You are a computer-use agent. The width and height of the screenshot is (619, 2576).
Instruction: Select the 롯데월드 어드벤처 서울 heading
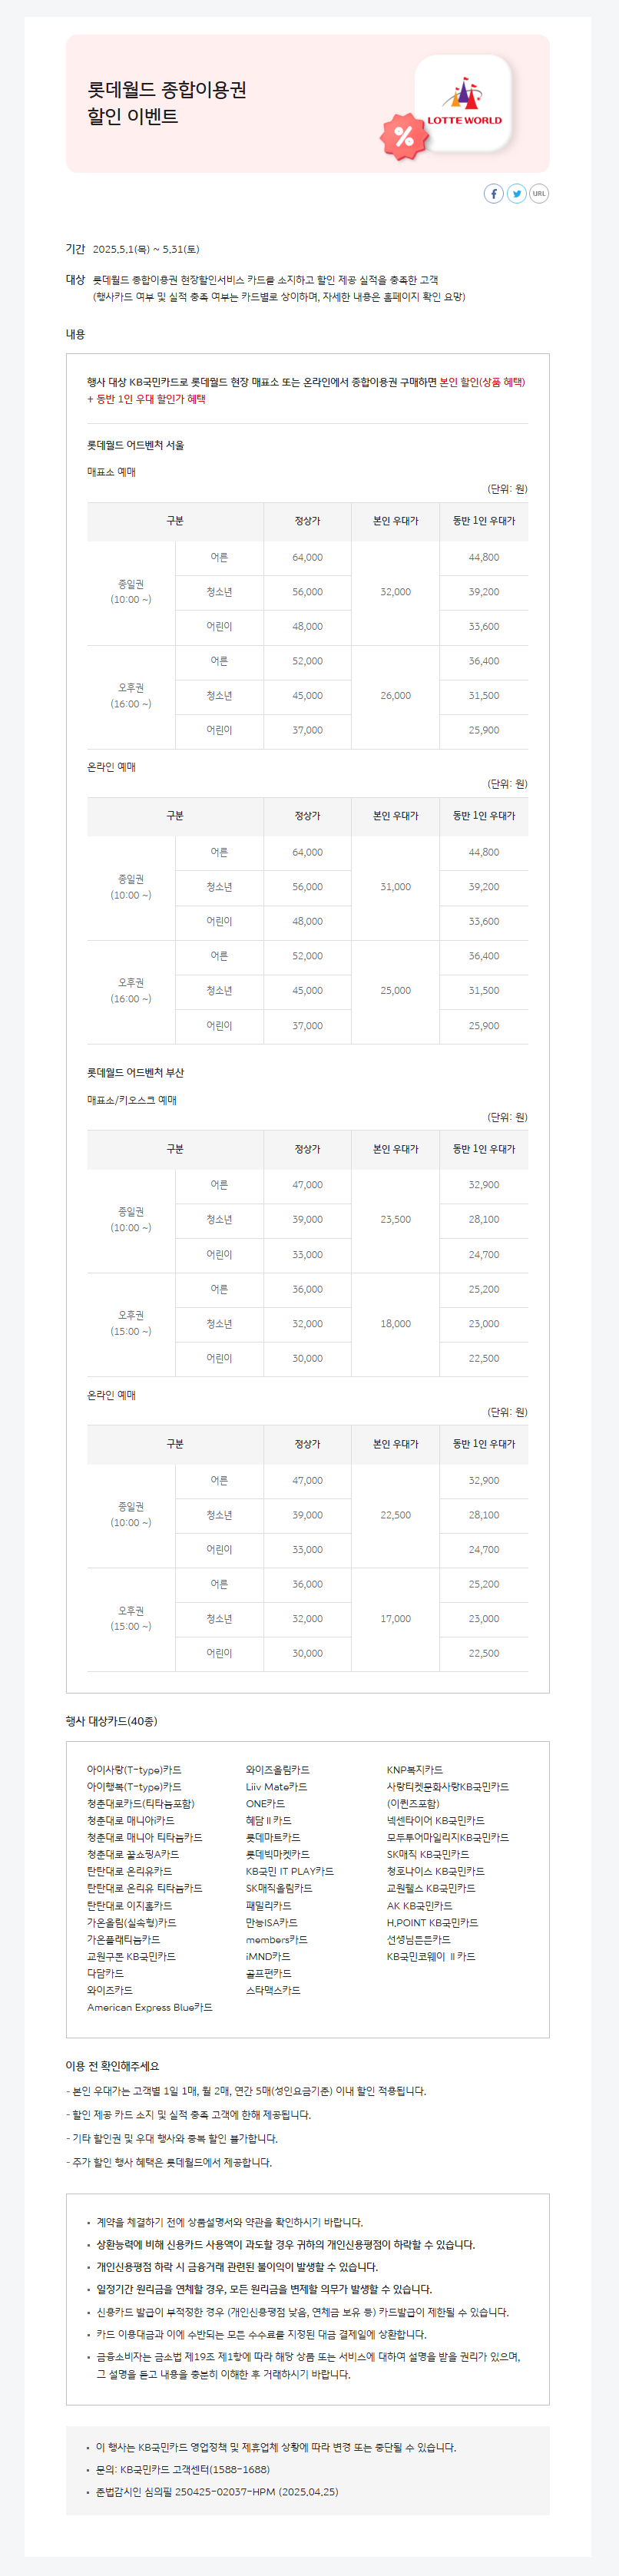click(x=135, y=445)
